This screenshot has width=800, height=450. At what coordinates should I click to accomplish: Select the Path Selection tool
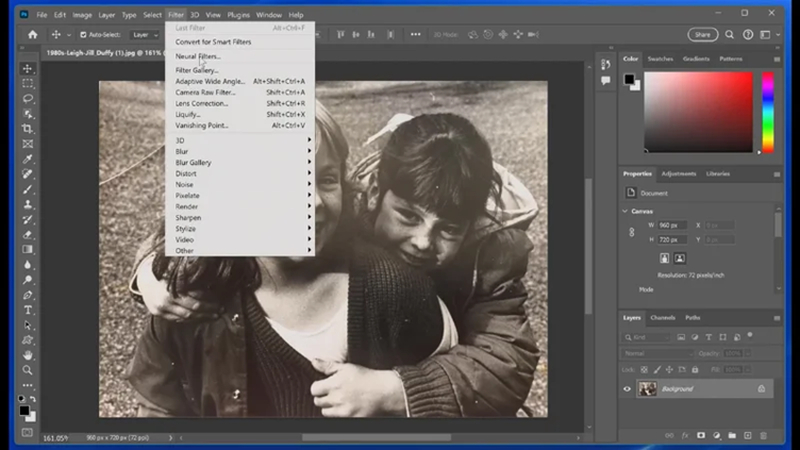pyautogui.click(x=28, y=325)
